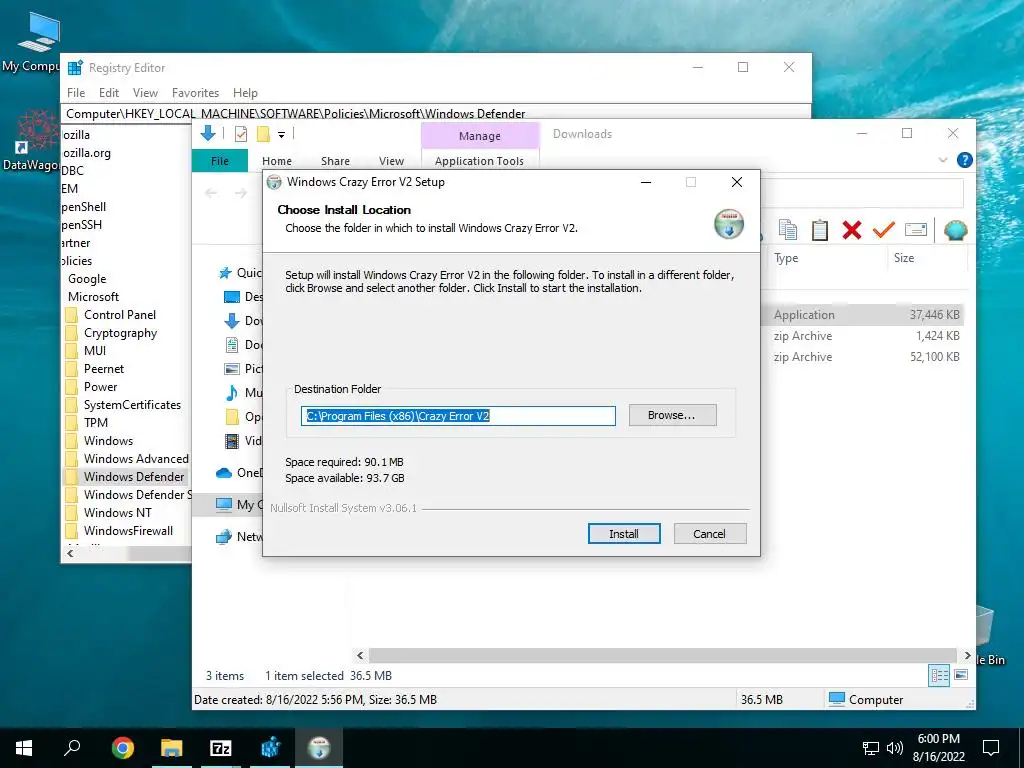Open Google Chrome from taskbar

click(122, 748)
